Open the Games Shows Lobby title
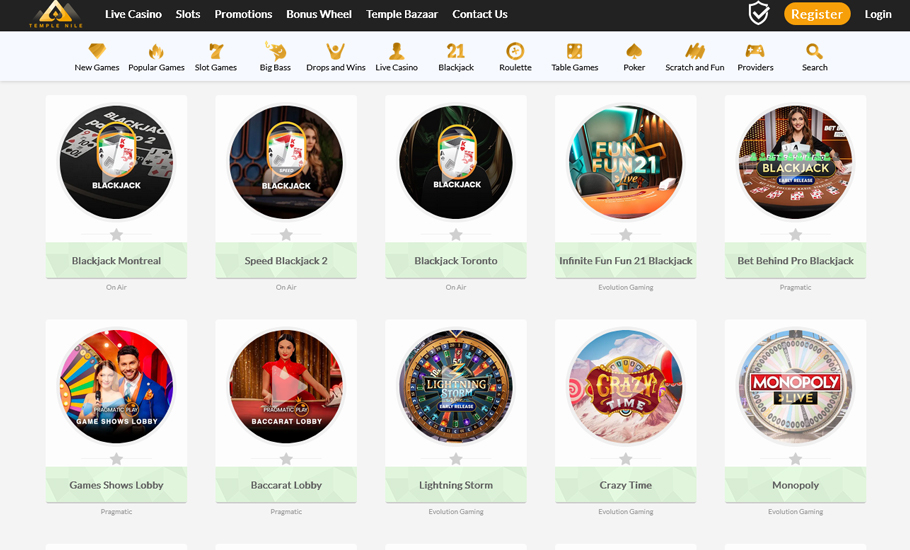Screen dimensions: 910x550 [116, 485]
